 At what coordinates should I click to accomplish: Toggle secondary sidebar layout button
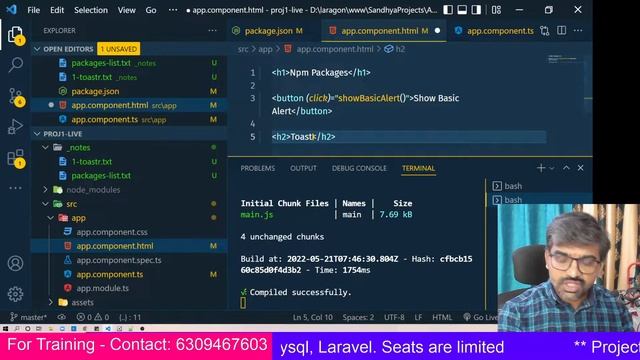(x=476, y=10)
